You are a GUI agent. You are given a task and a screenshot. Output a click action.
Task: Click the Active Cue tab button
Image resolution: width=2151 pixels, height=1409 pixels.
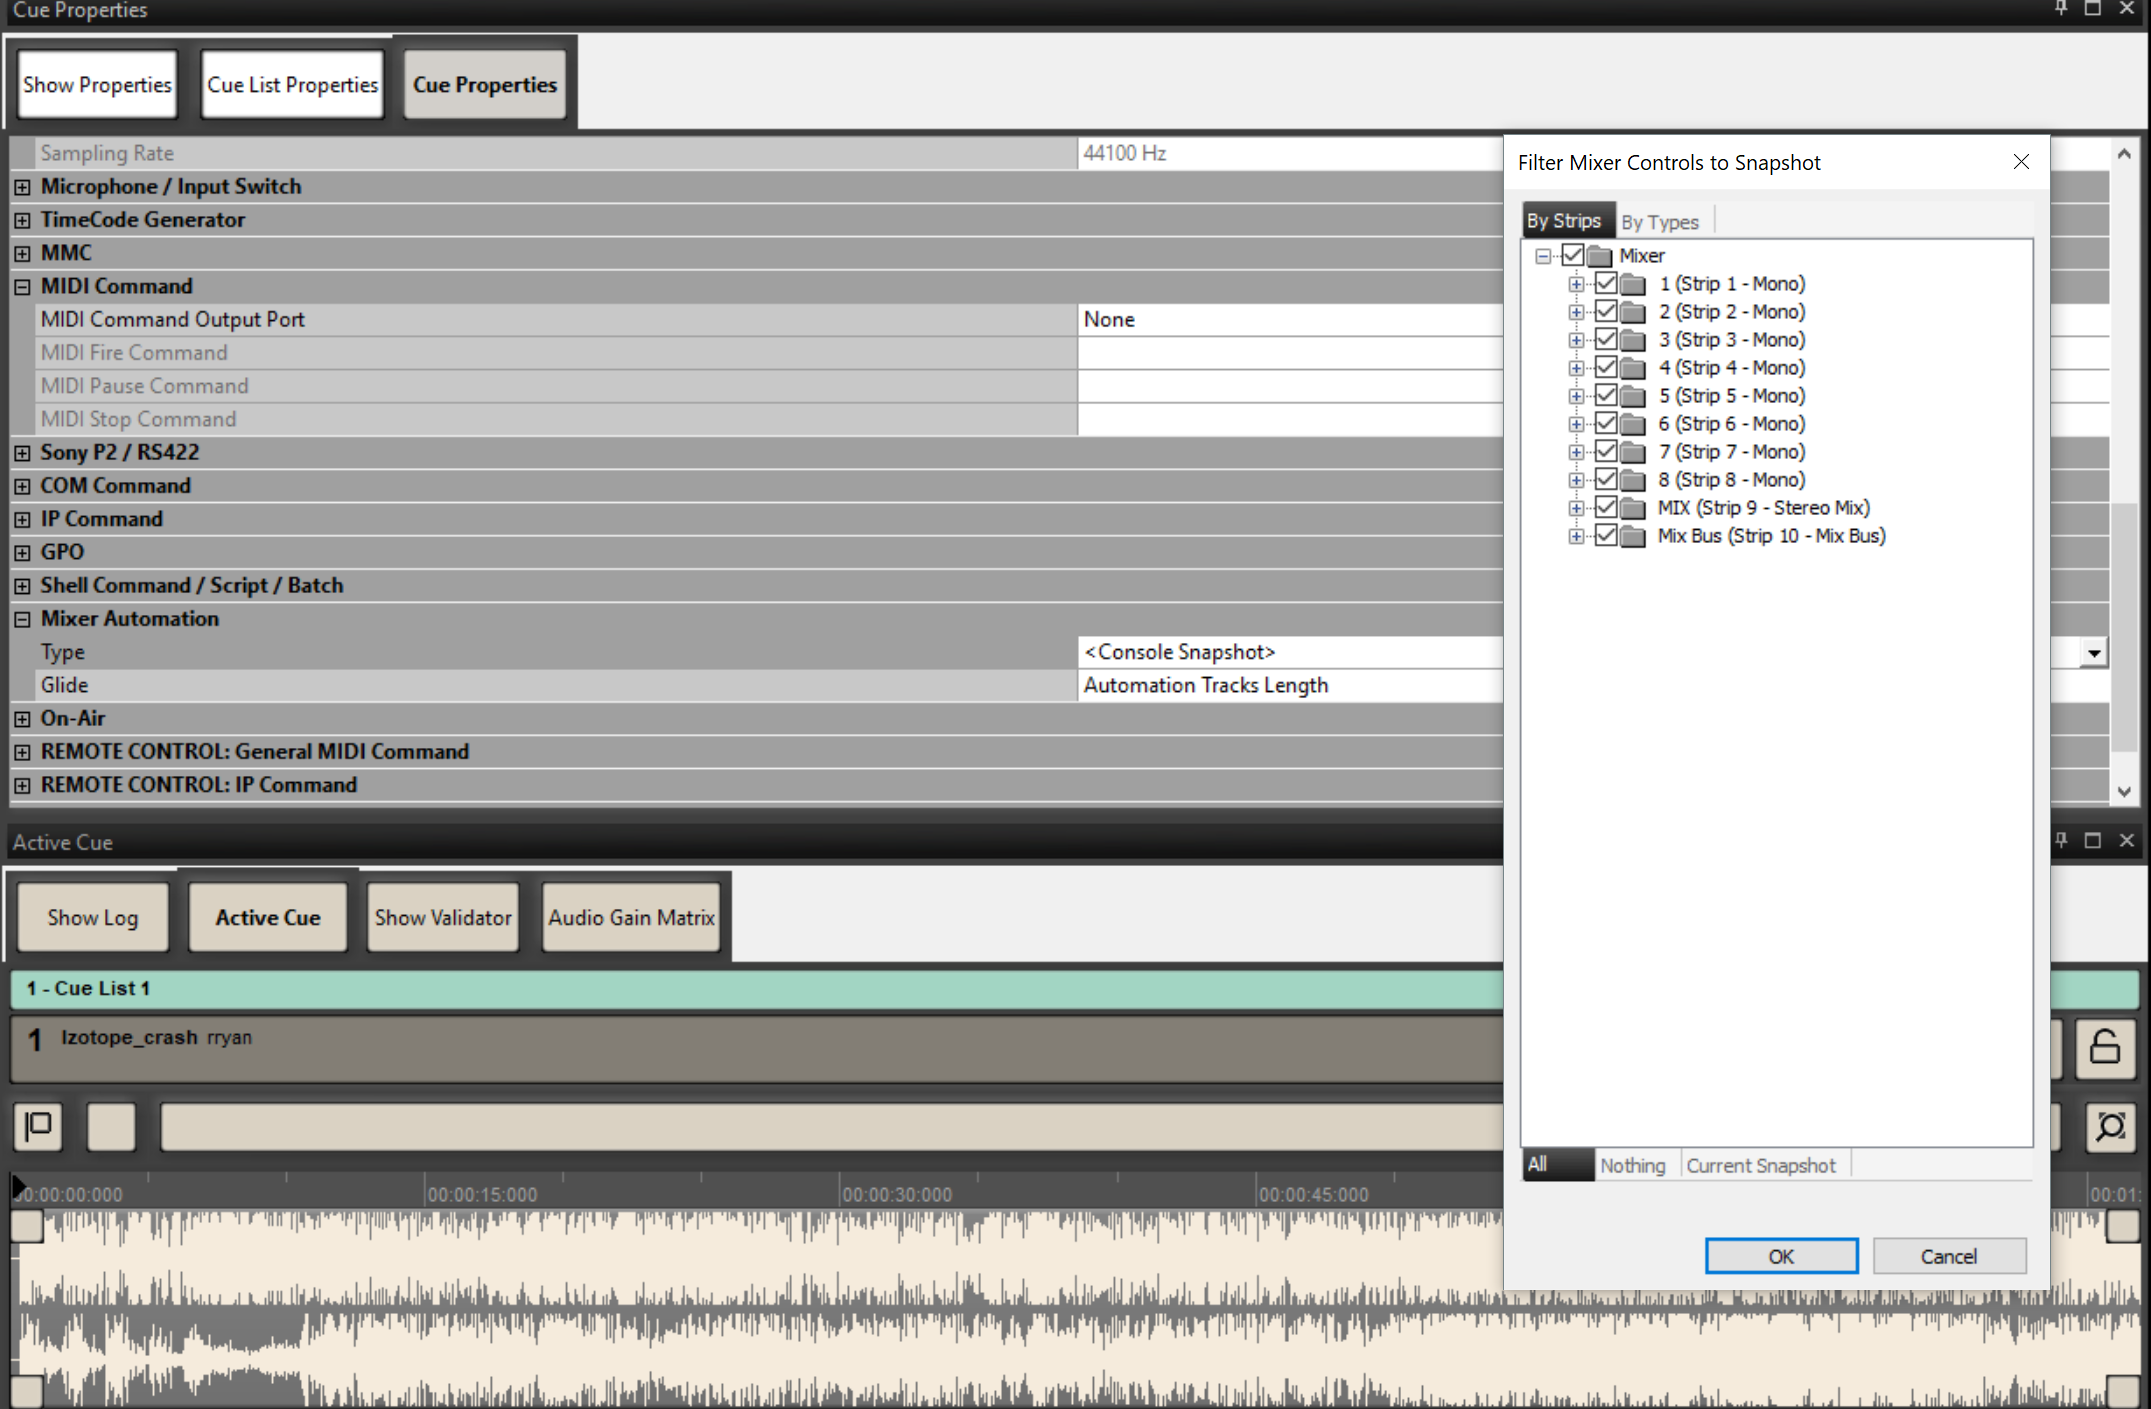[x=268, y=917]
